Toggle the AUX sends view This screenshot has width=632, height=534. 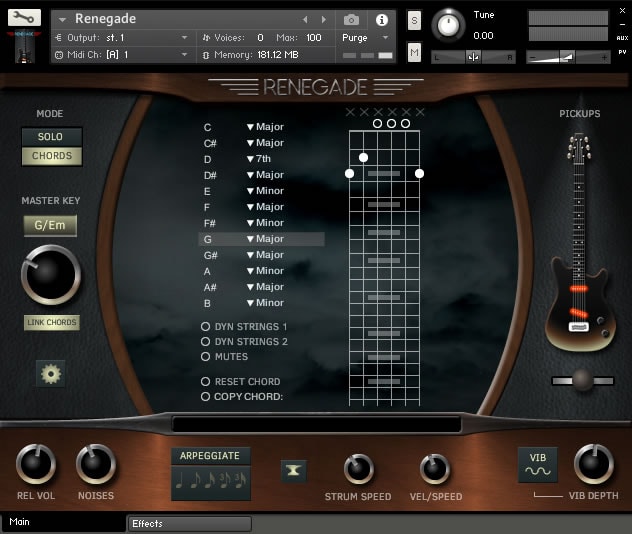622,38
